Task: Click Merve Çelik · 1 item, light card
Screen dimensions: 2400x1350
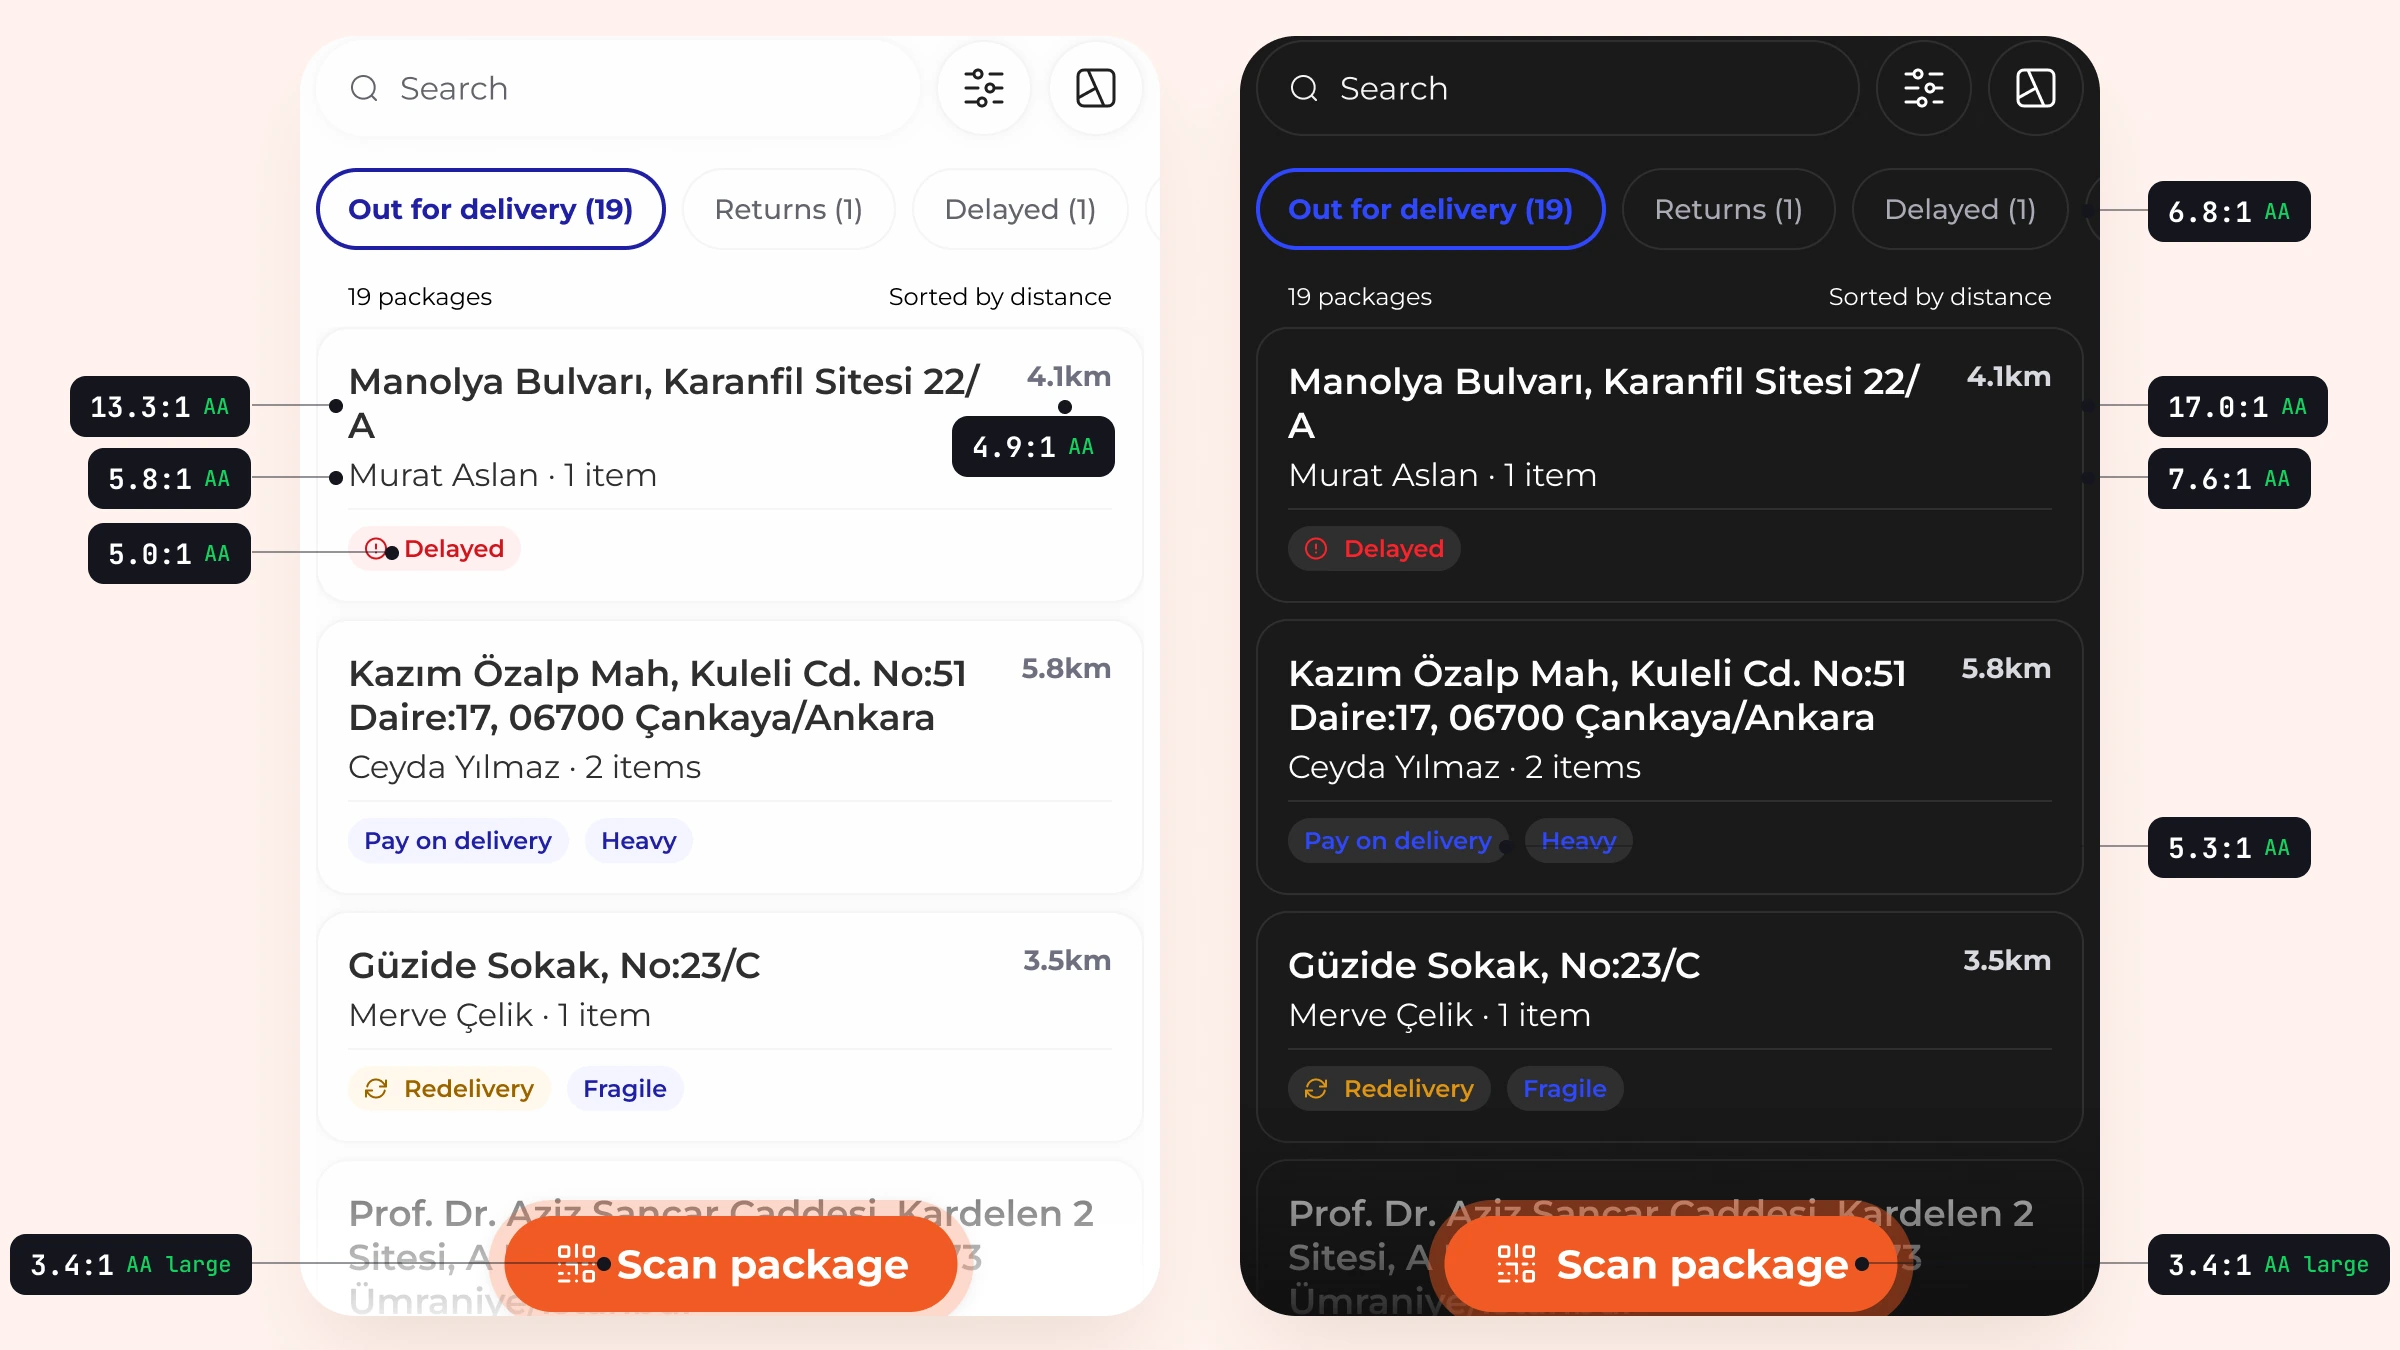Action: pos(500,1016)
